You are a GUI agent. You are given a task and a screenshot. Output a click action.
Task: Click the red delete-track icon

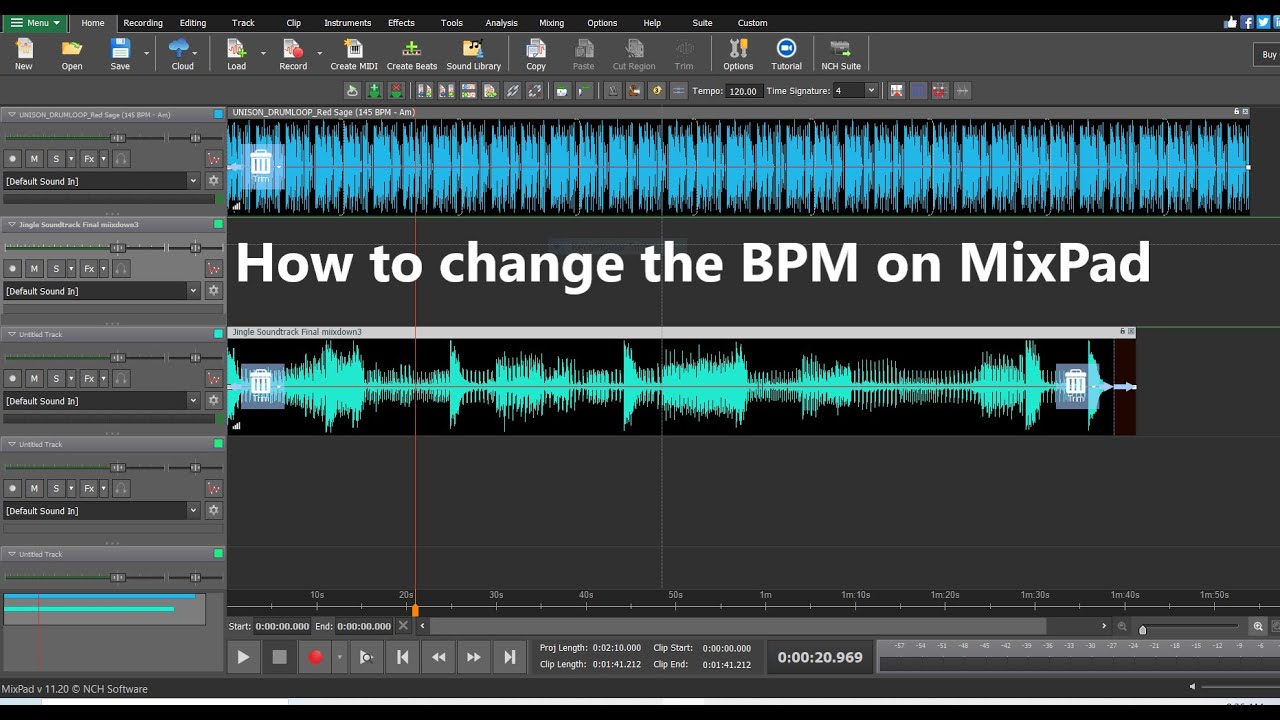click(x=396, y=91)
